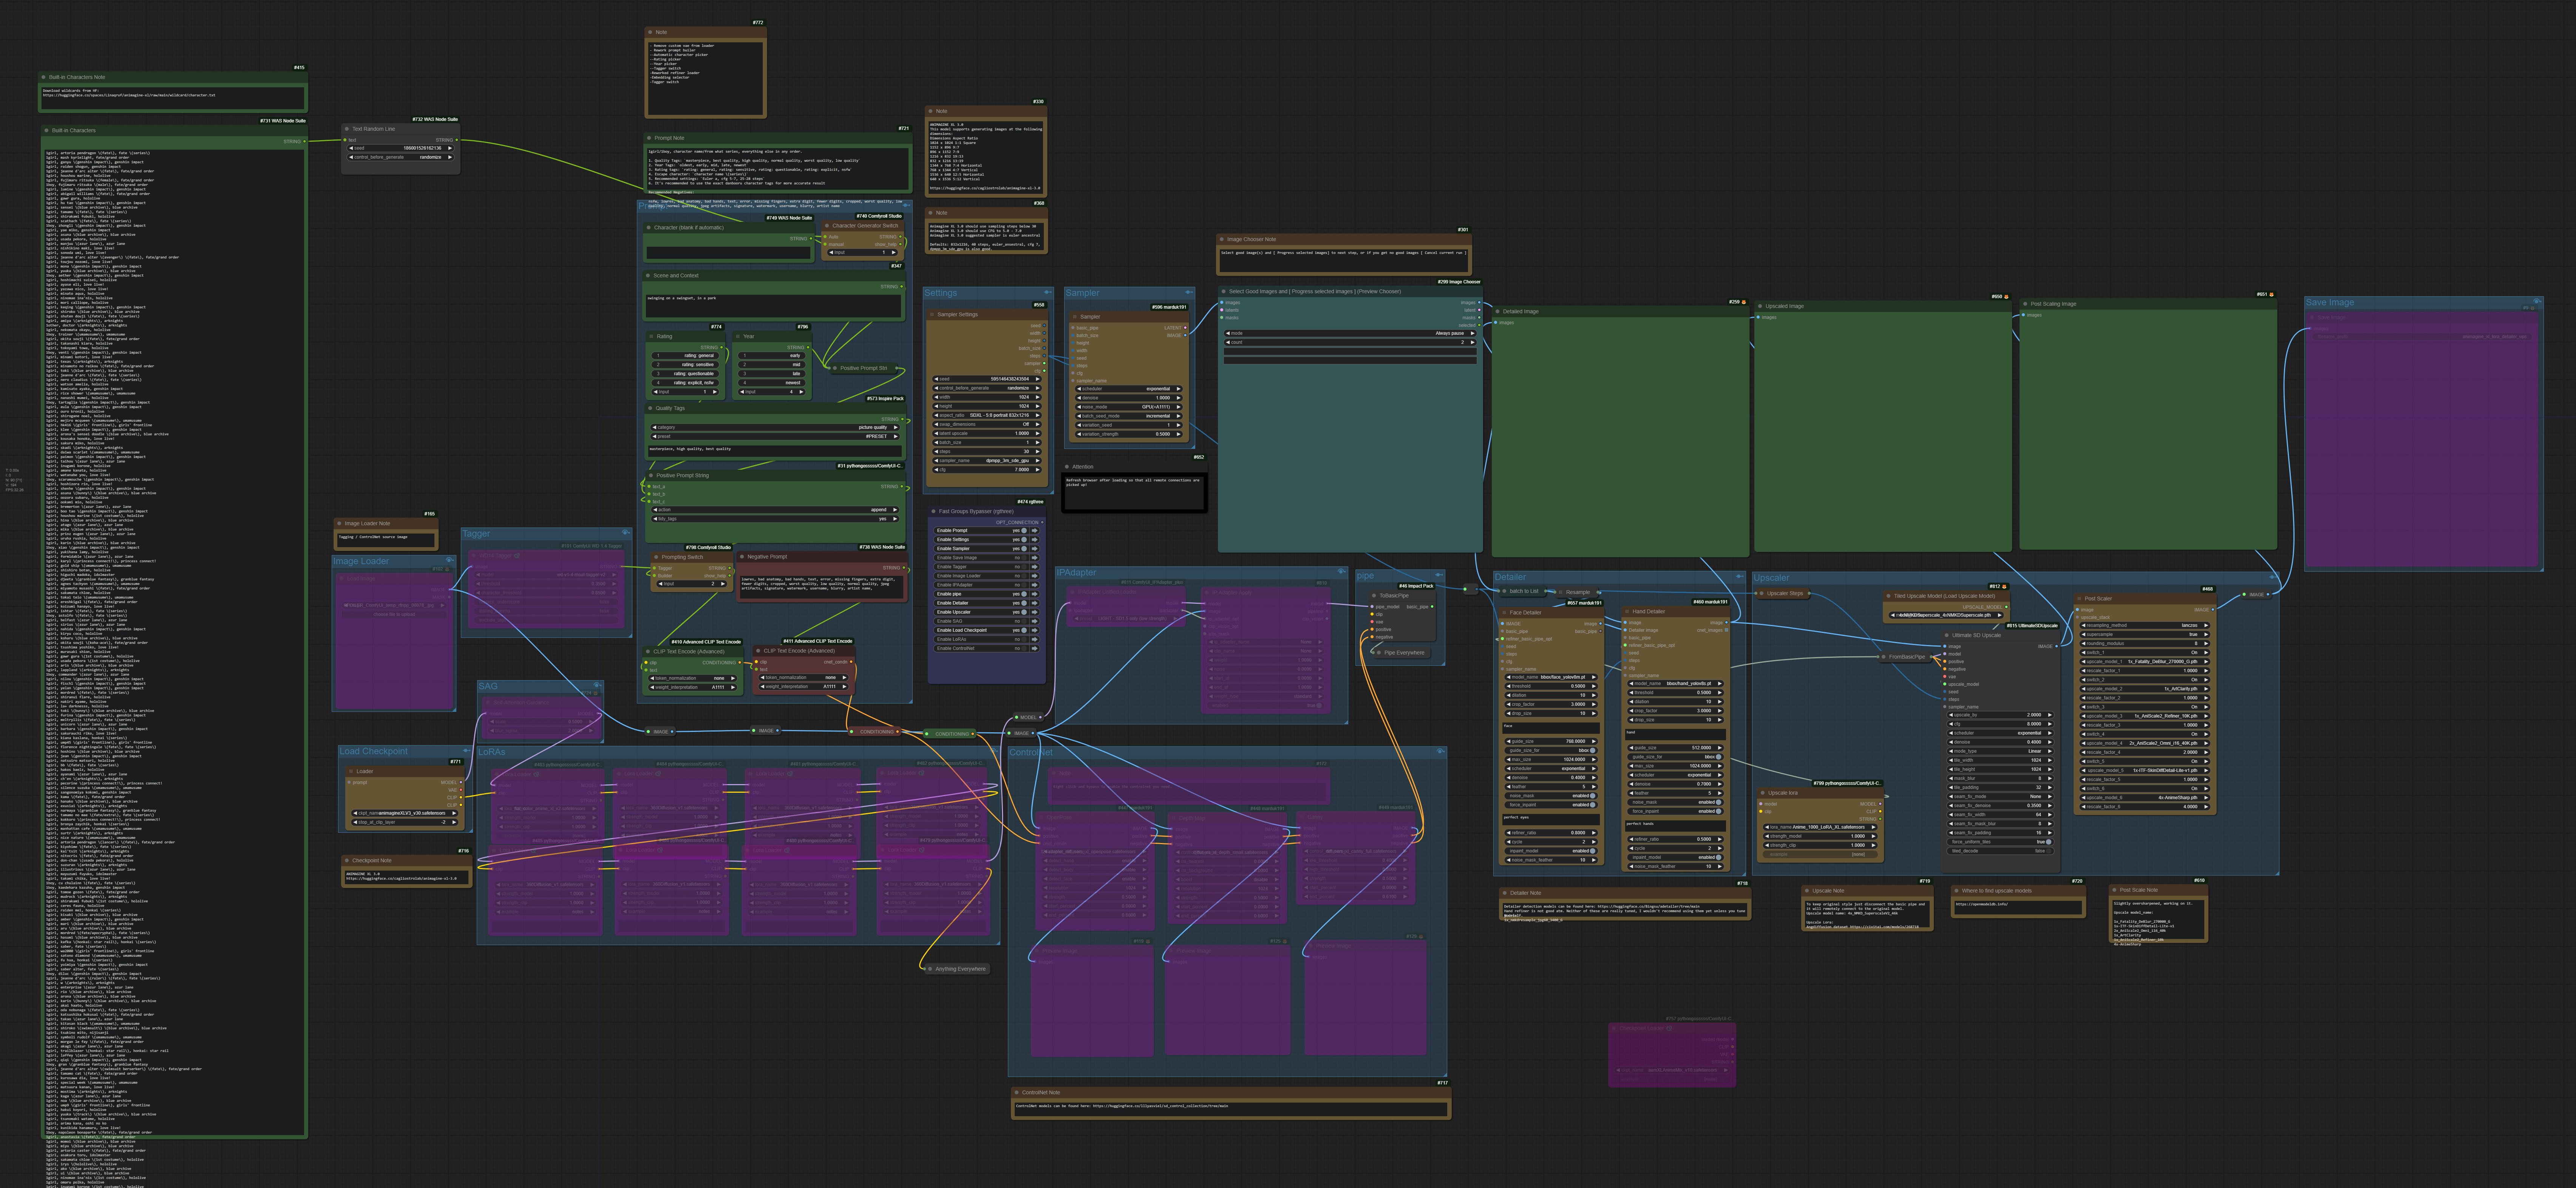
Task: Click the IPAdapter group mute eye icon
Action: coord(1341,572)
